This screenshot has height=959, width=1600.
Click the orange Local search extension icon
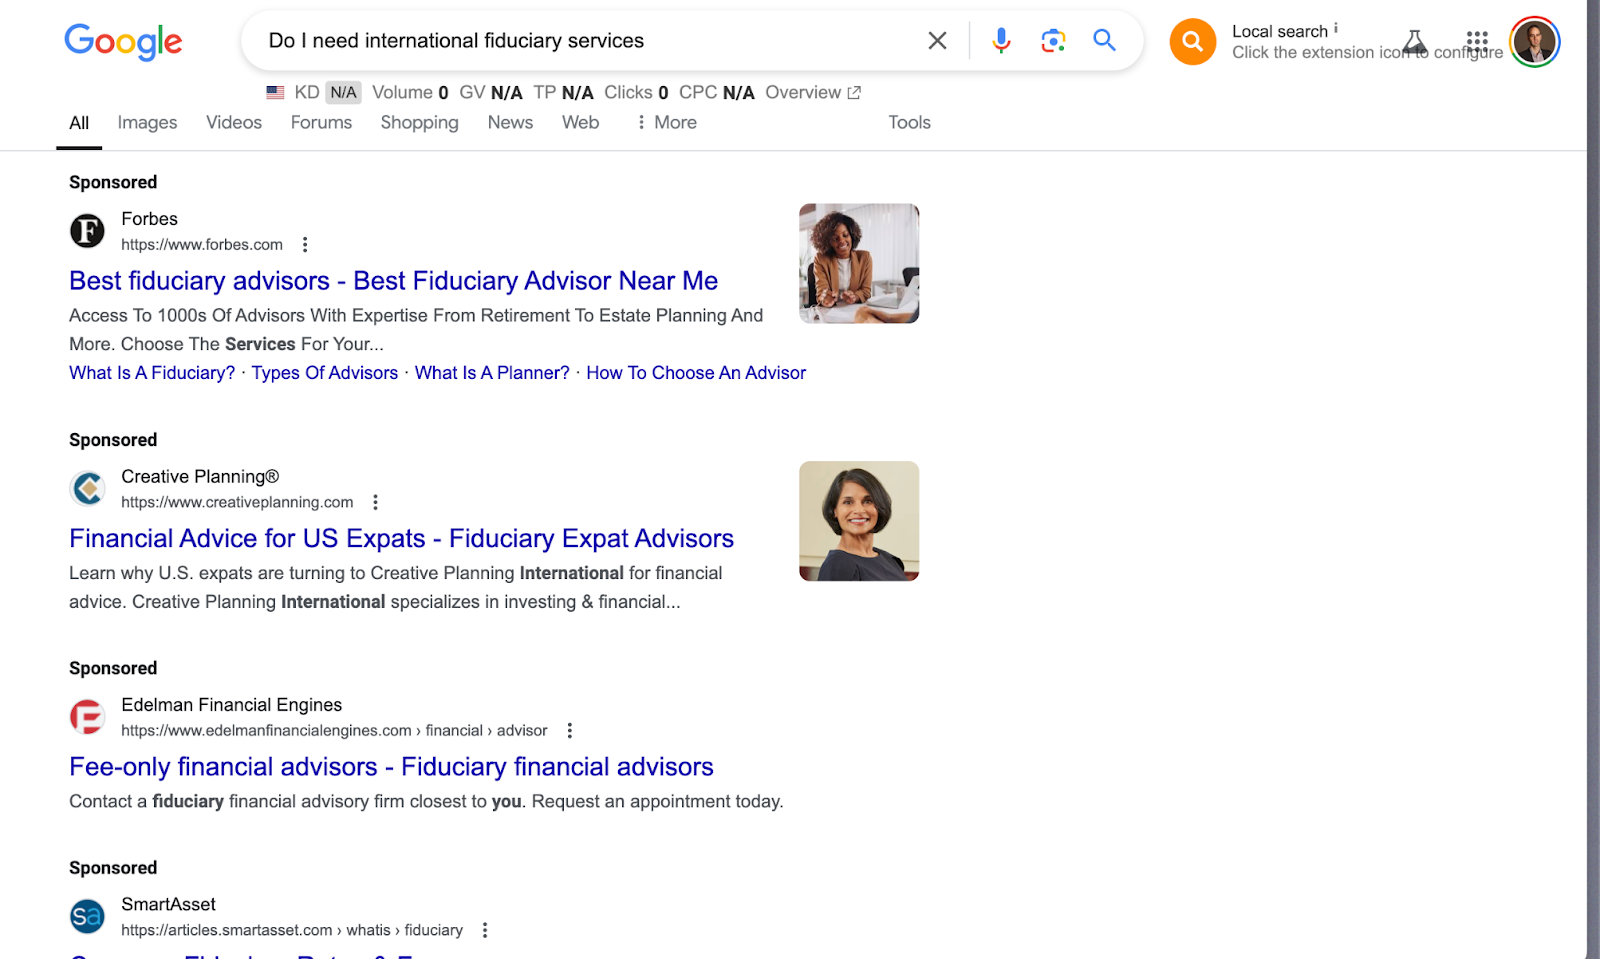[x=1193, y=42]
